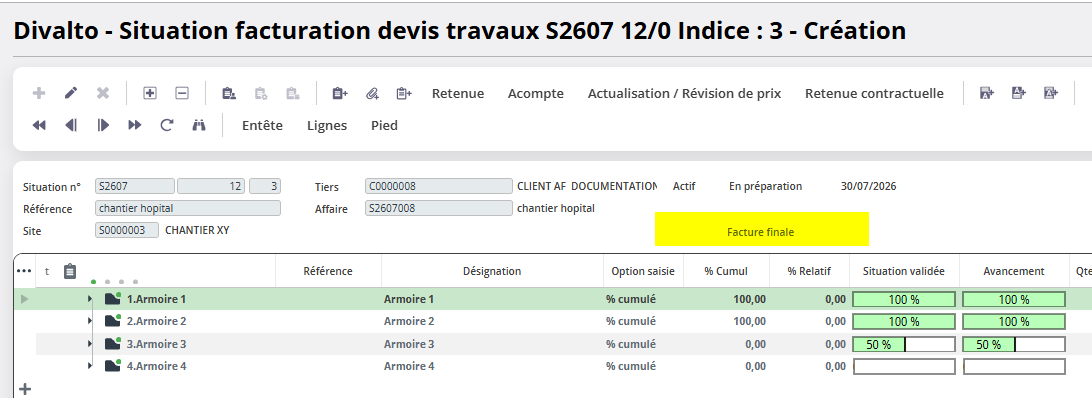This screenshot has width=1092, height=398.
Task: Click the indice field showing 3
Action: pyautogui.click(x=265, y=186)
